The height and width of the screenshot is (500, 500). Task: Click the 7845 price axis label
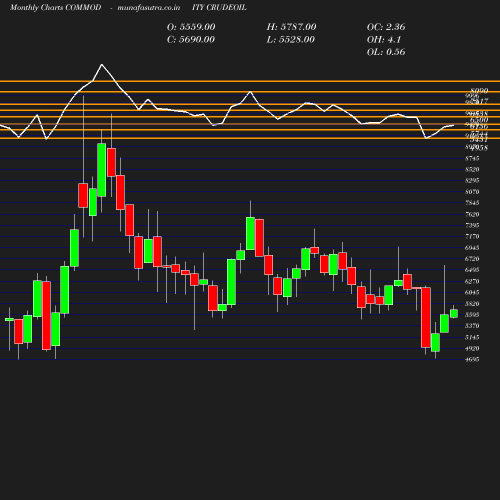pos(472,203)
